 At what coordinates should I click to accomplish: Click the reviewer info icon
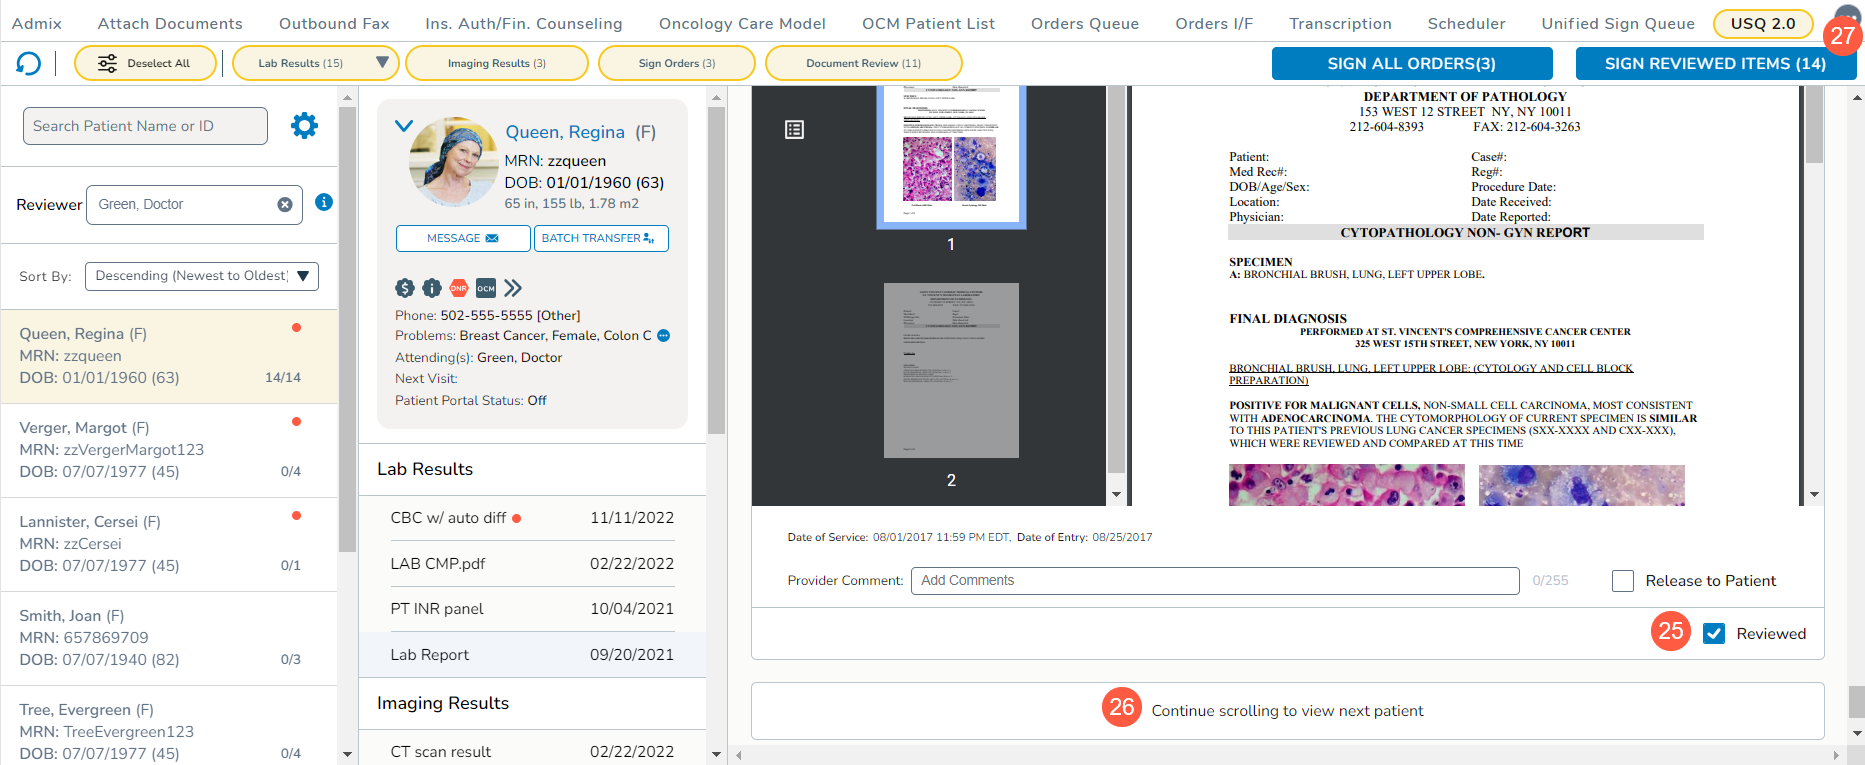pos(324,202)
